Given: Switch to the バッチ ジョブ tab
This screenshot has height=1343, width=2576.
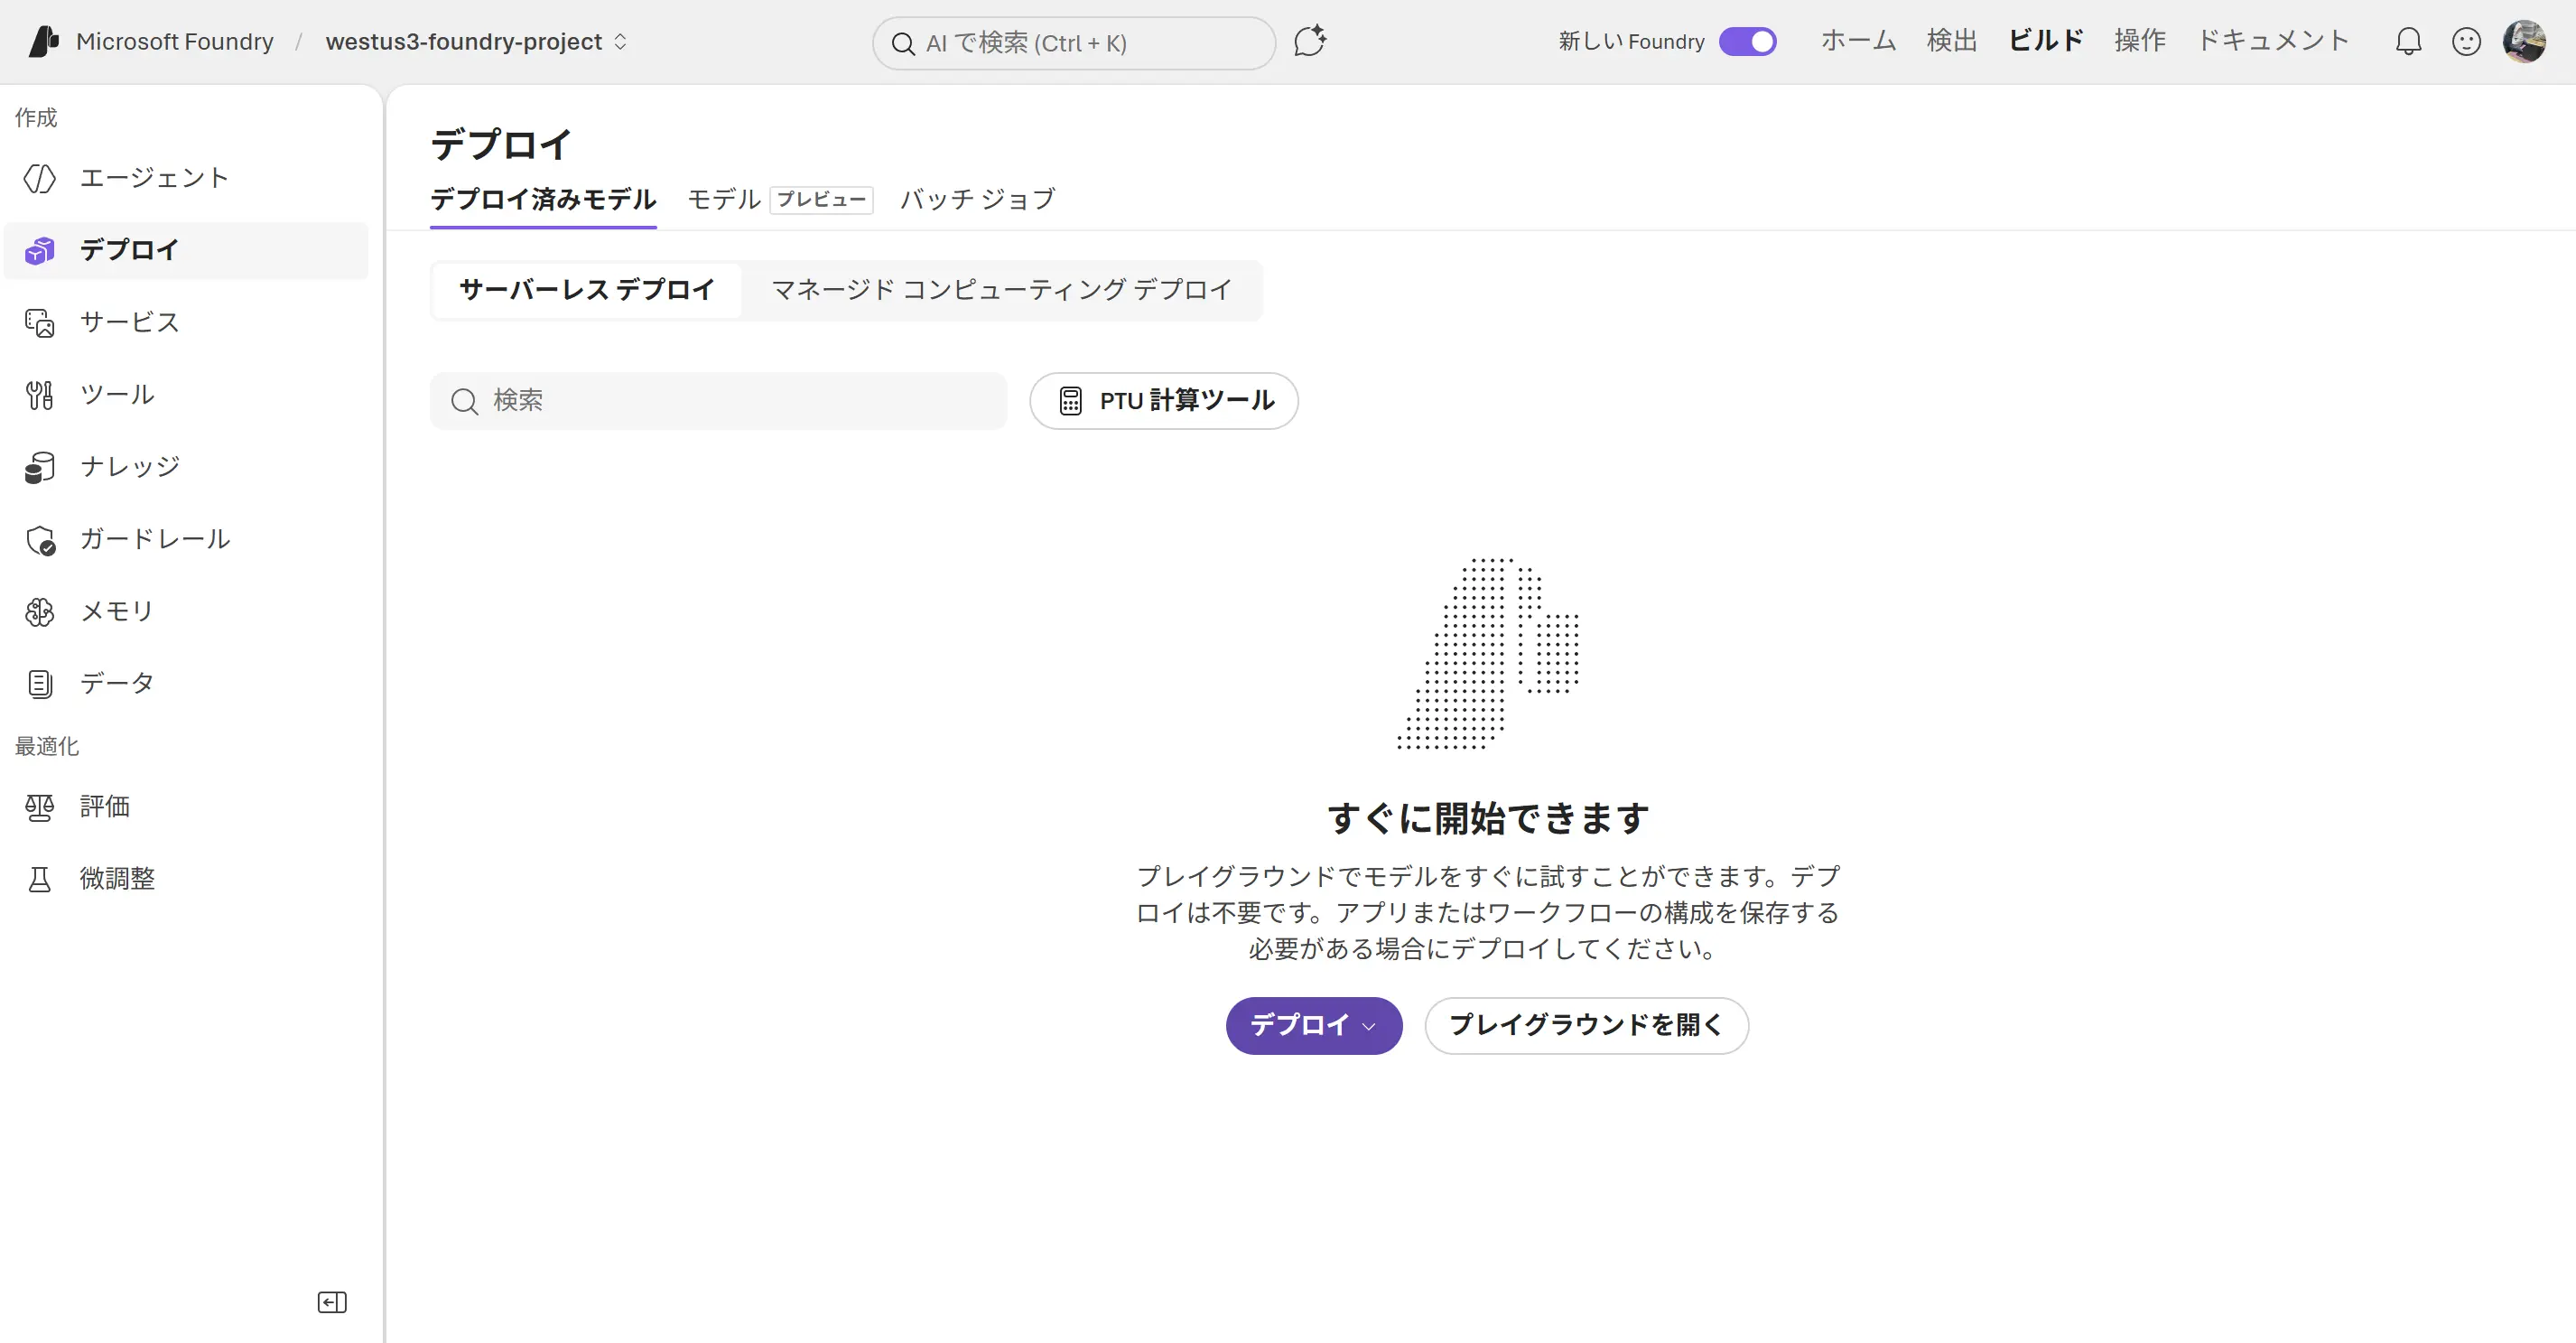Looking at the screenshot, I should tap(977, 199).
